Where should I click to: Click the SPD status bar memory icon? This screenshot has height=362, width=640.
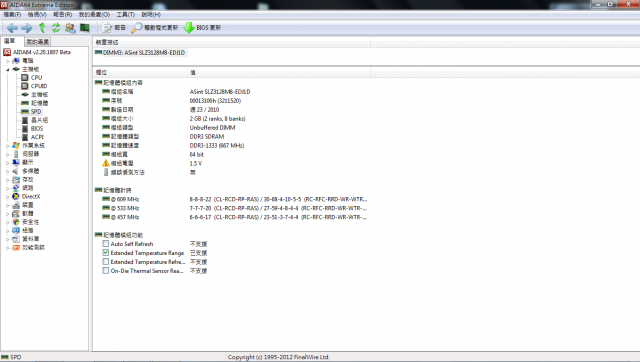(5, 357)
